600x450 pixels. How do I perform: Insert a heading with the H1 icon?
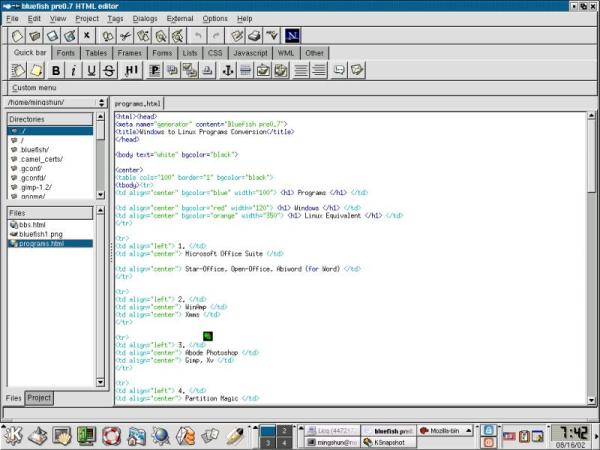click(x=131, y=70)
